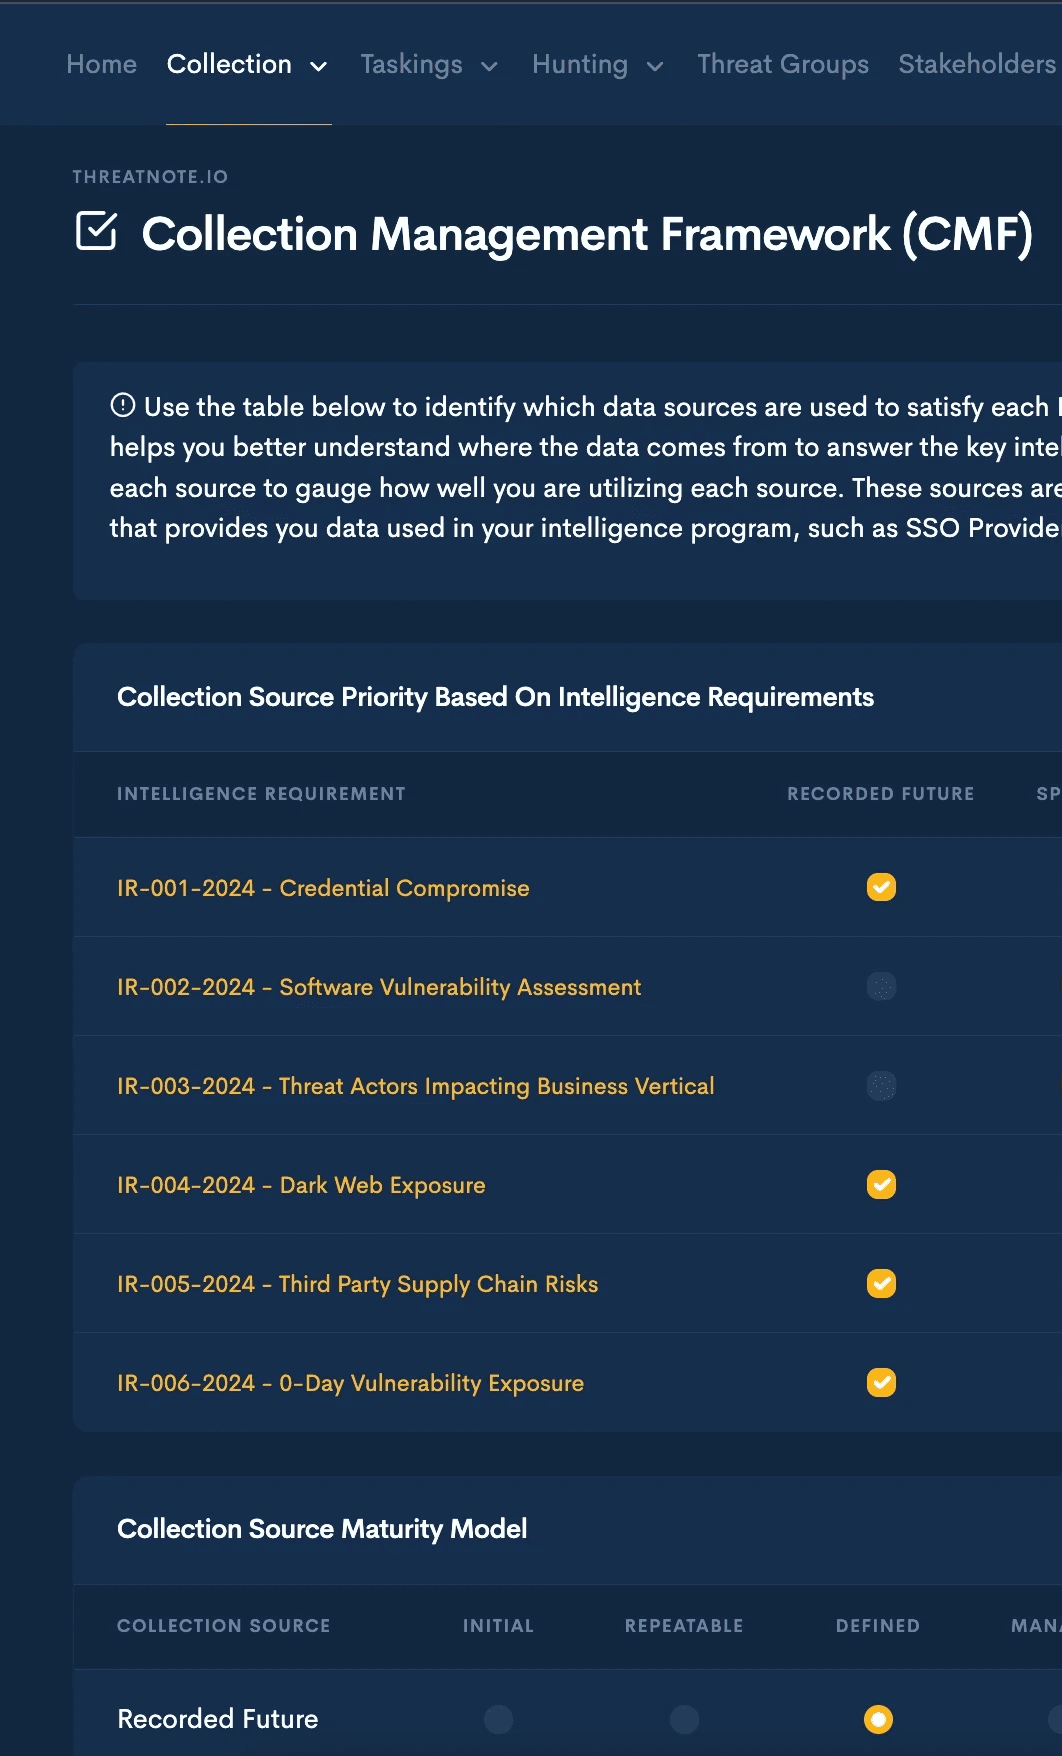
Task: Open the Threat Groups page
Action: click(x=783, y=64)
